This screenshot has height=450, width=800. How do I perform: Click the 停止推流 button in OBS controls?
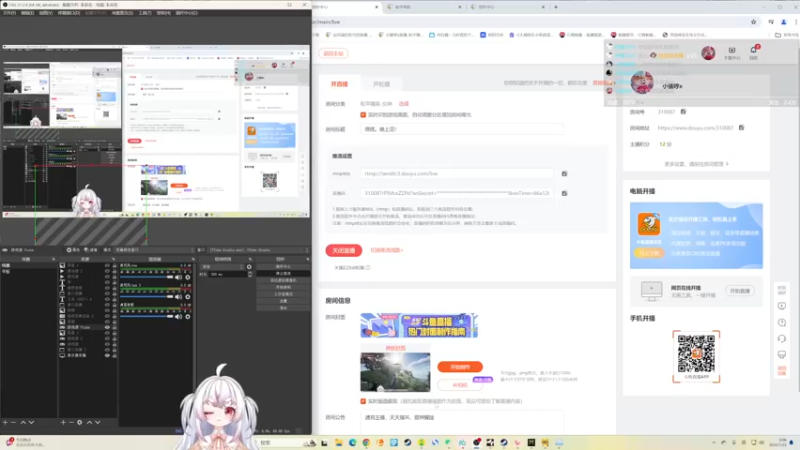283,273
